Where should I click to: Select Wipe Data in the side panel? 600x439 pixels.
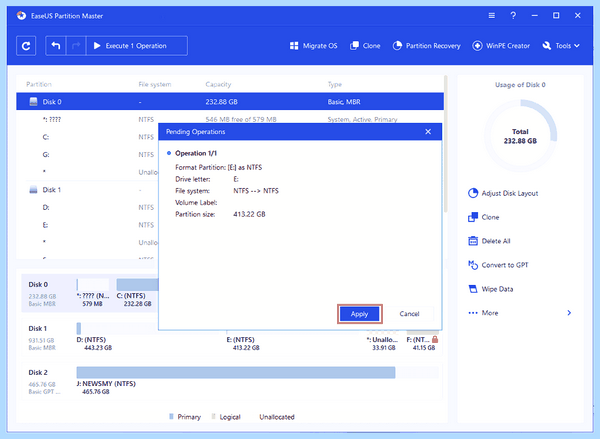tap(491, 289)
